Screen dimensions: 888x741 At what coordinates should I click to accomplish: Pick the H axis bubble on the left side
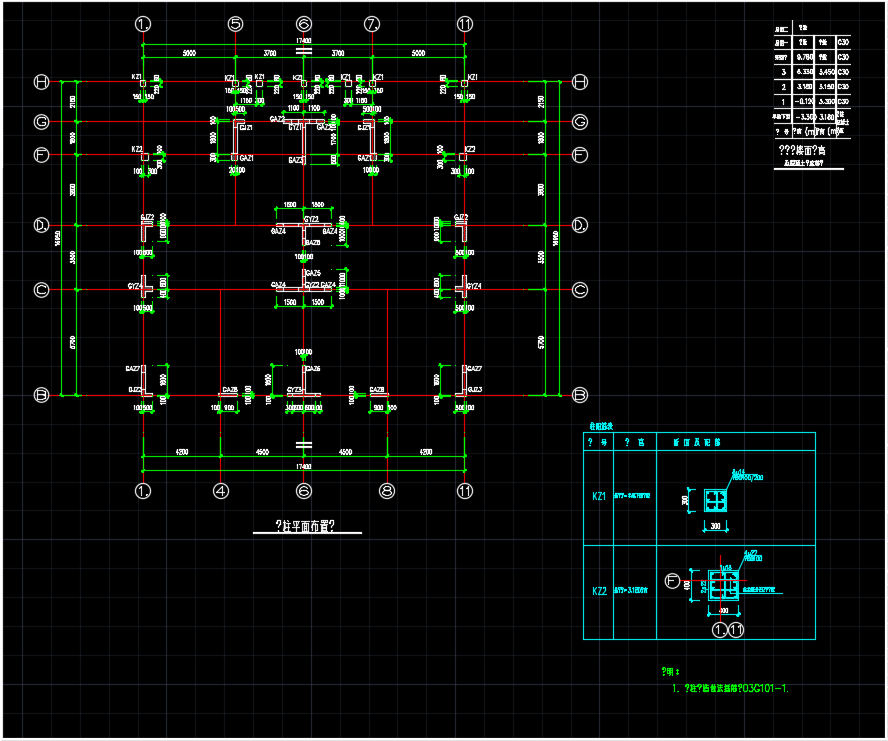[x=41, y=82]
